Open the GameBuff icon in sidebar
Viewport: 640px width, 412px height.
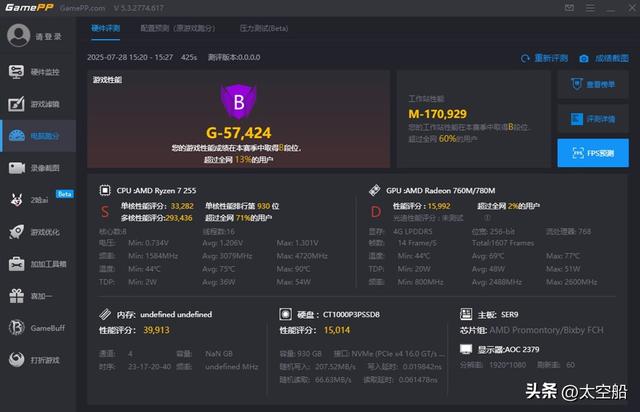pos(17,328)
